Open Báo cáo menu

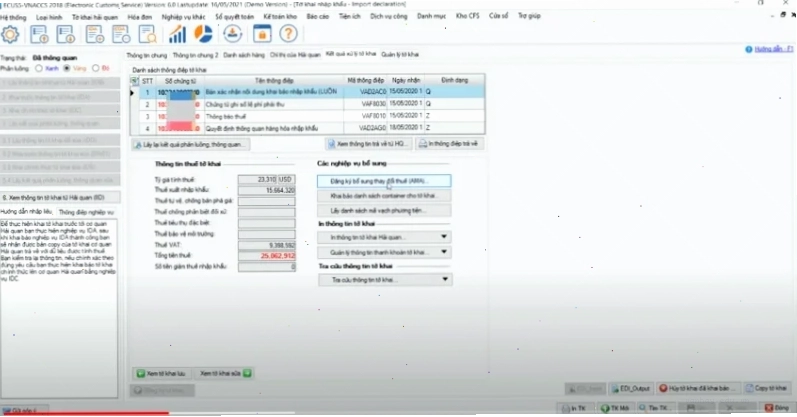tap(318, 17)
